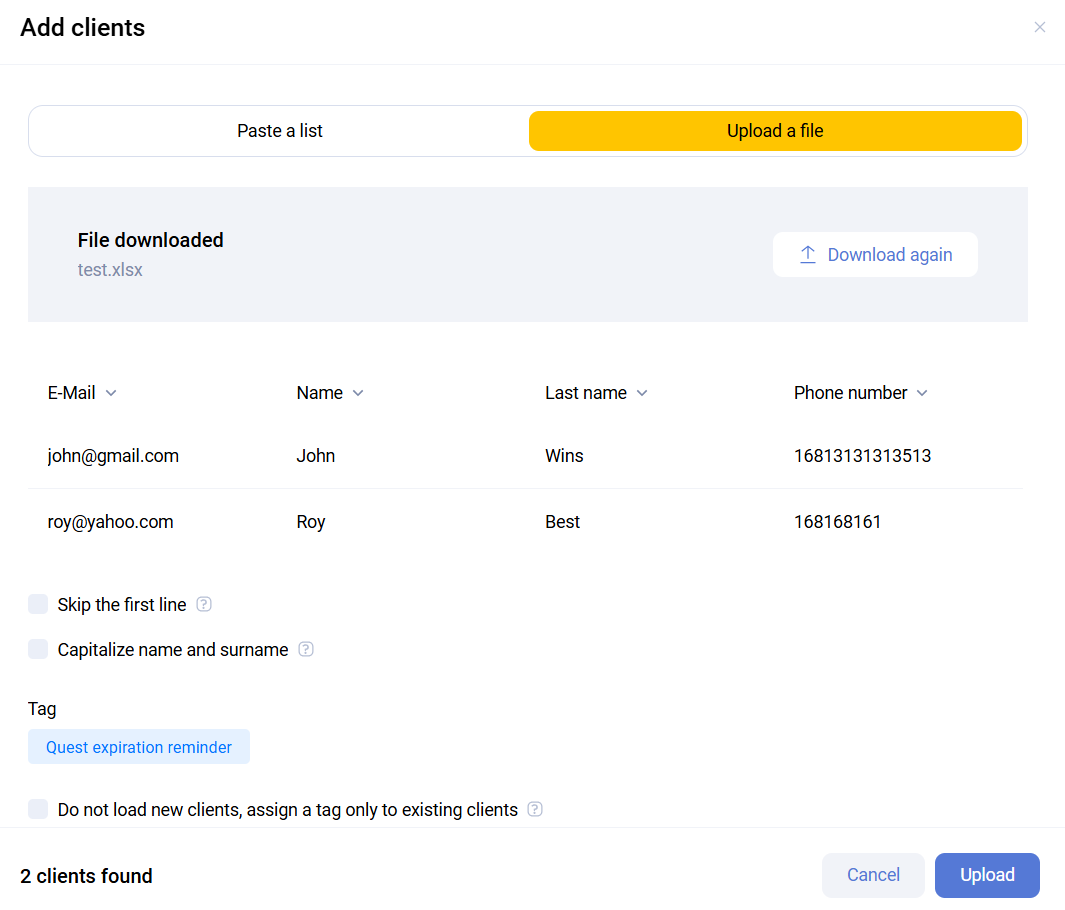Viewport: 1065px width, 910px height.
Task: Click Roy's phone number 168168161
Action: tap(837, 522)
